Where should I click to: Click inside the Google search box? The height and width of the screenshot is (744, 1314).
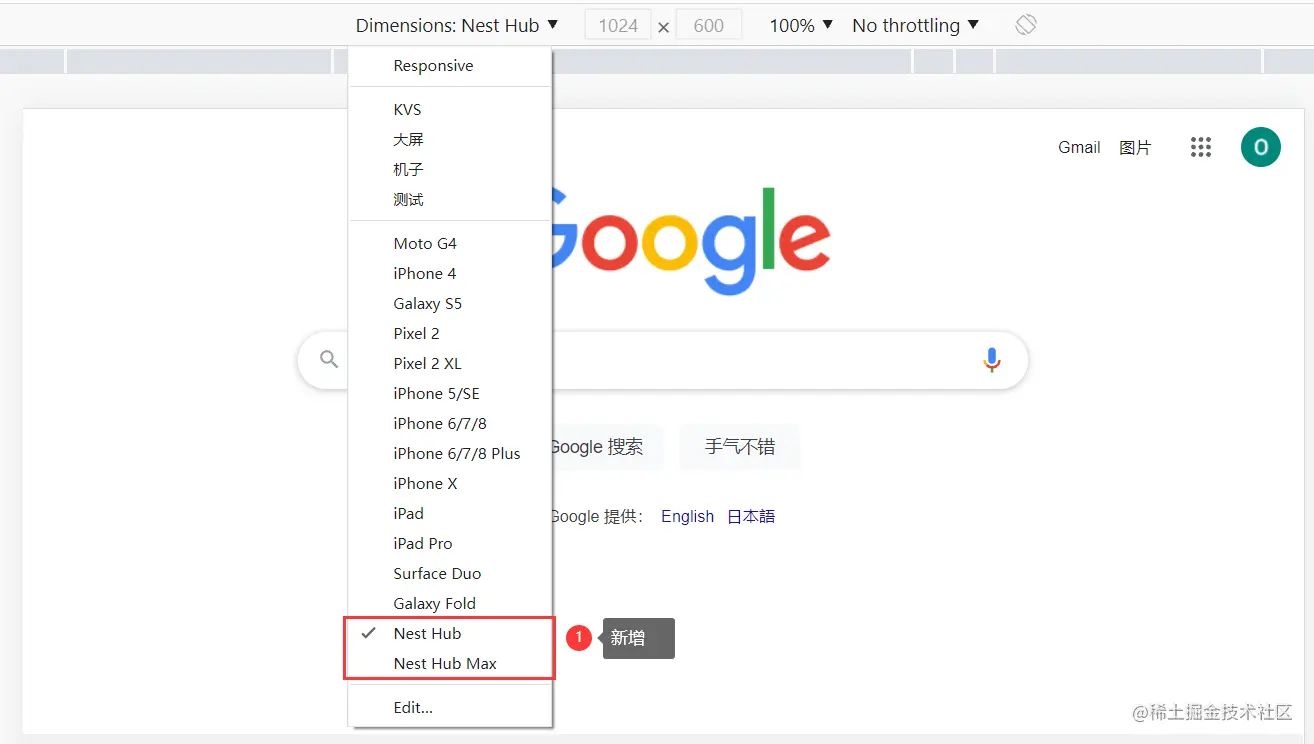[x=663, y=360]
